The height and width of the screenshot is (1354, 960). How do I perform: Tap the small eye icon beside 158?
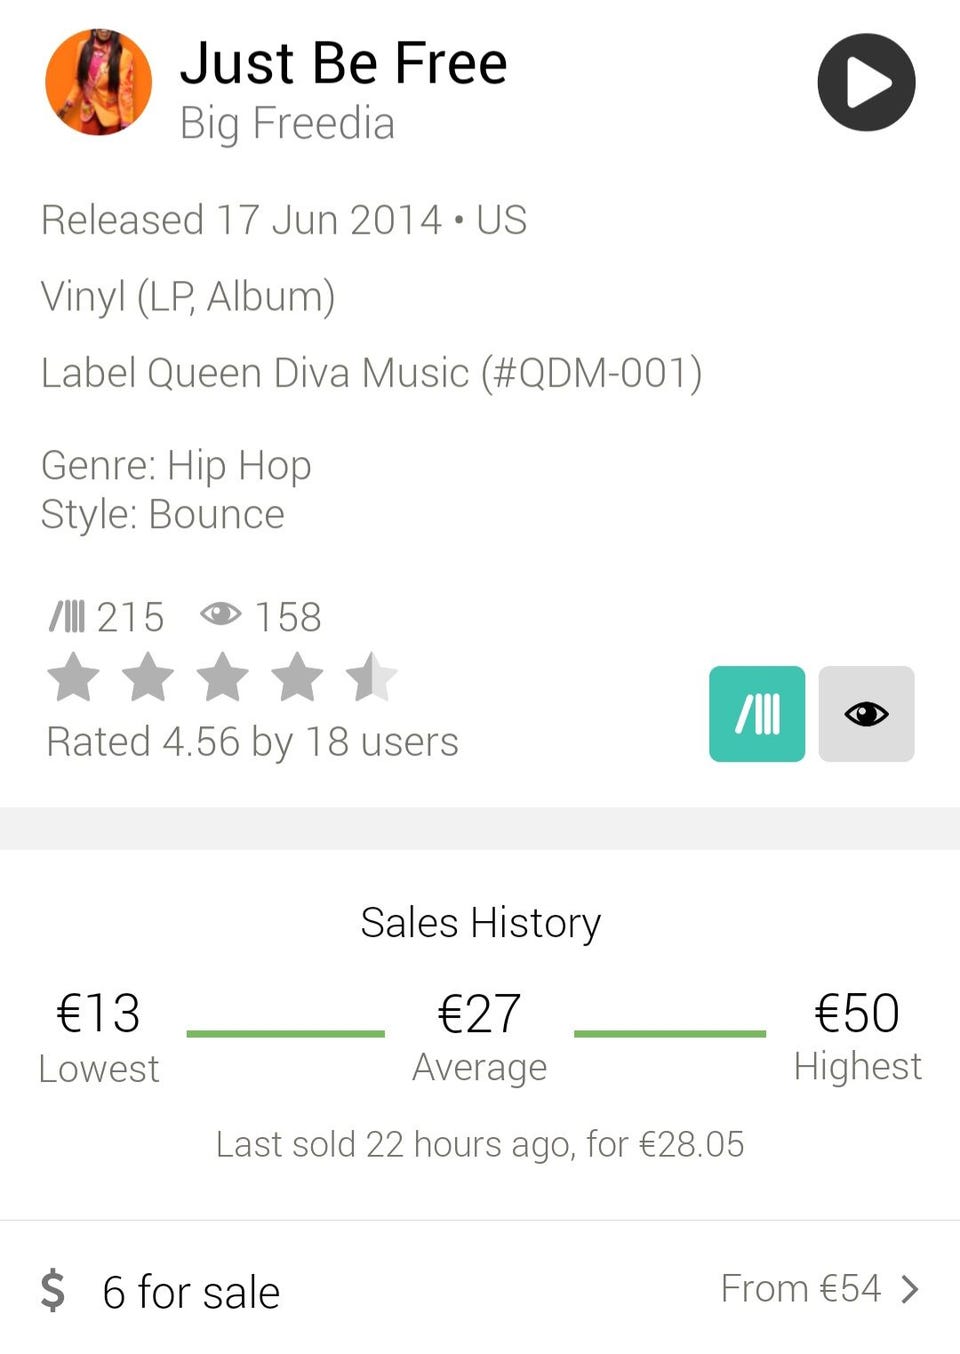220,614
